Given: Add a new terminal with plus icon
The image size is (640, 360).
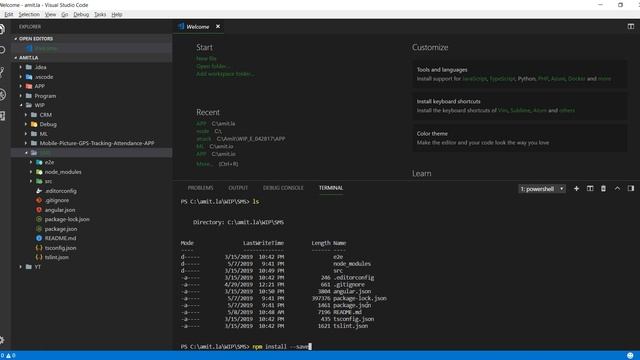Looking at the screenshot, I should (576, 189).
